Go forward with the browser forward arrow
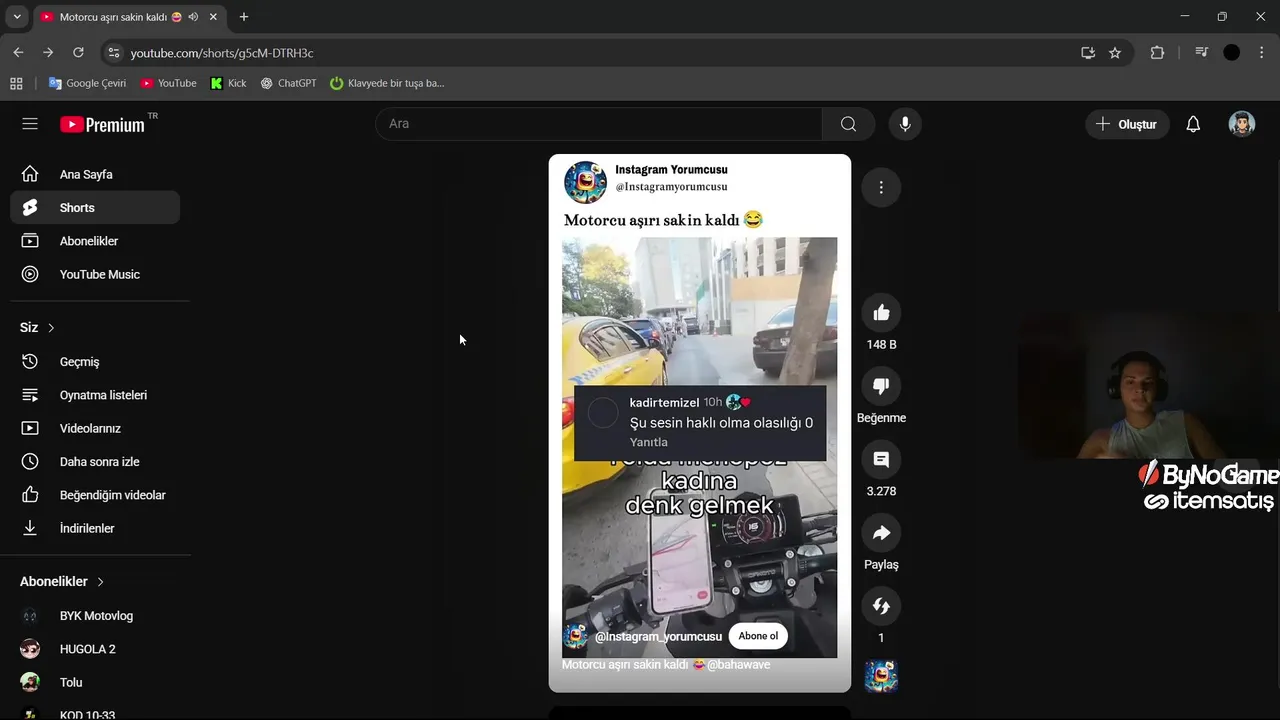The height and width of the screenshot is (720, 1280). point(48,53)
